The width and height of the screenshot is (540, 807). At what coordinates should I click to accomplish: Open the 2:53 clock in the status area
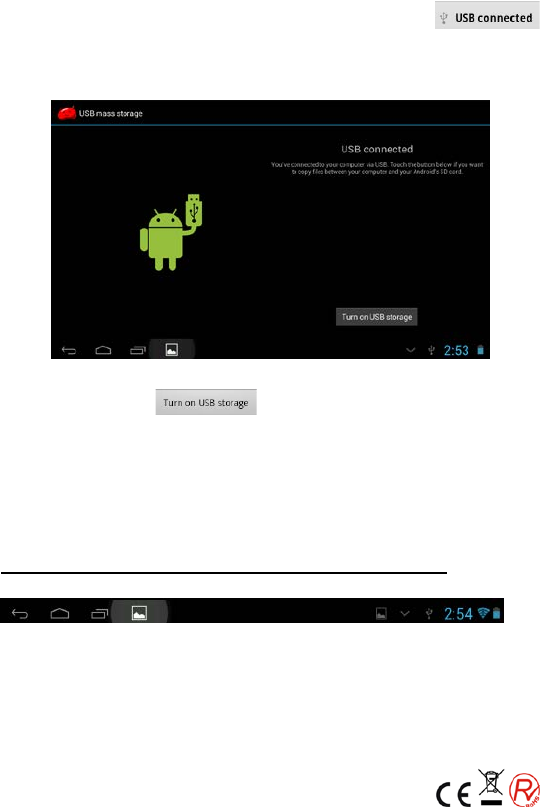pos(456,350)
